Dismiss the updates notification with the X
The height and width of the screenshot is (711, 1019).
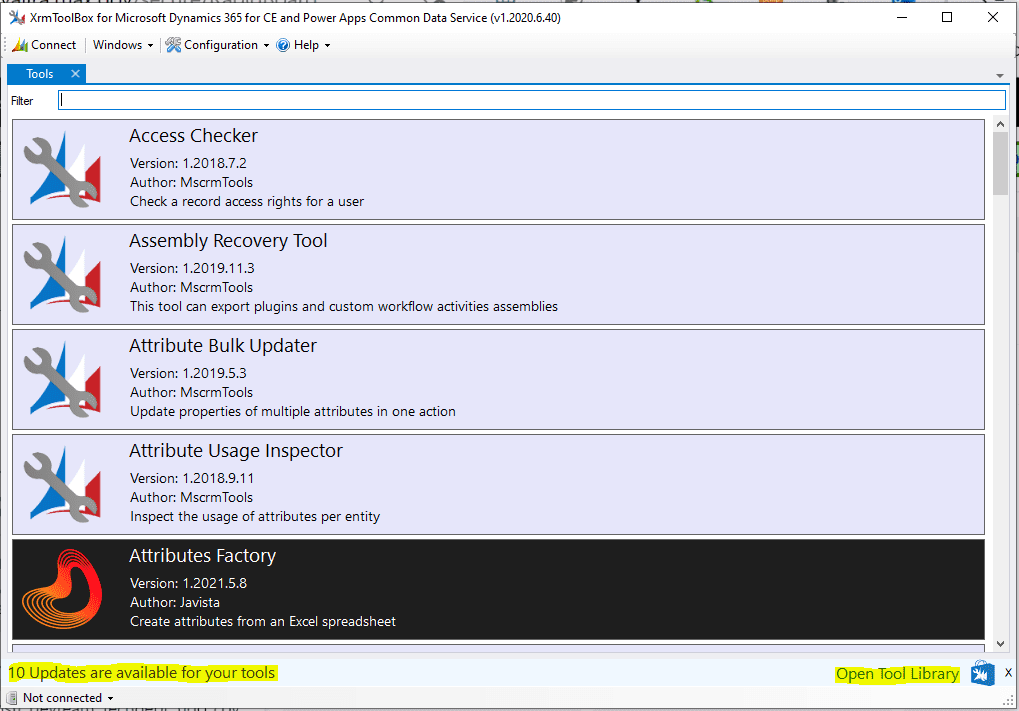tap(1009, 673)
